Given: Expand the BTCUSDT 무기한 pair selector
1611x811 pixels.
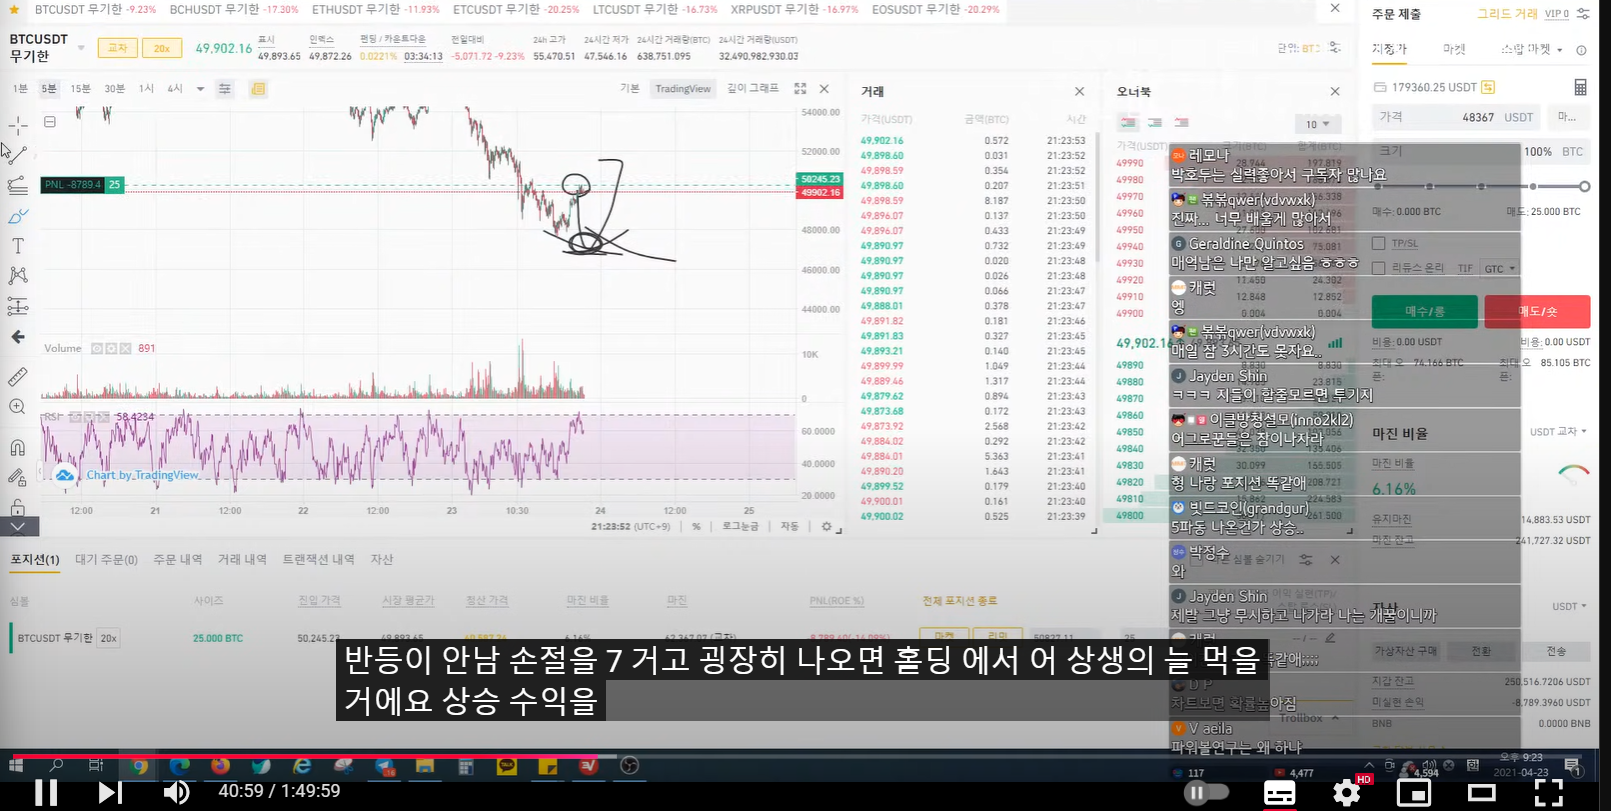Looking at the screenshot, I should [x=81, y=48].
